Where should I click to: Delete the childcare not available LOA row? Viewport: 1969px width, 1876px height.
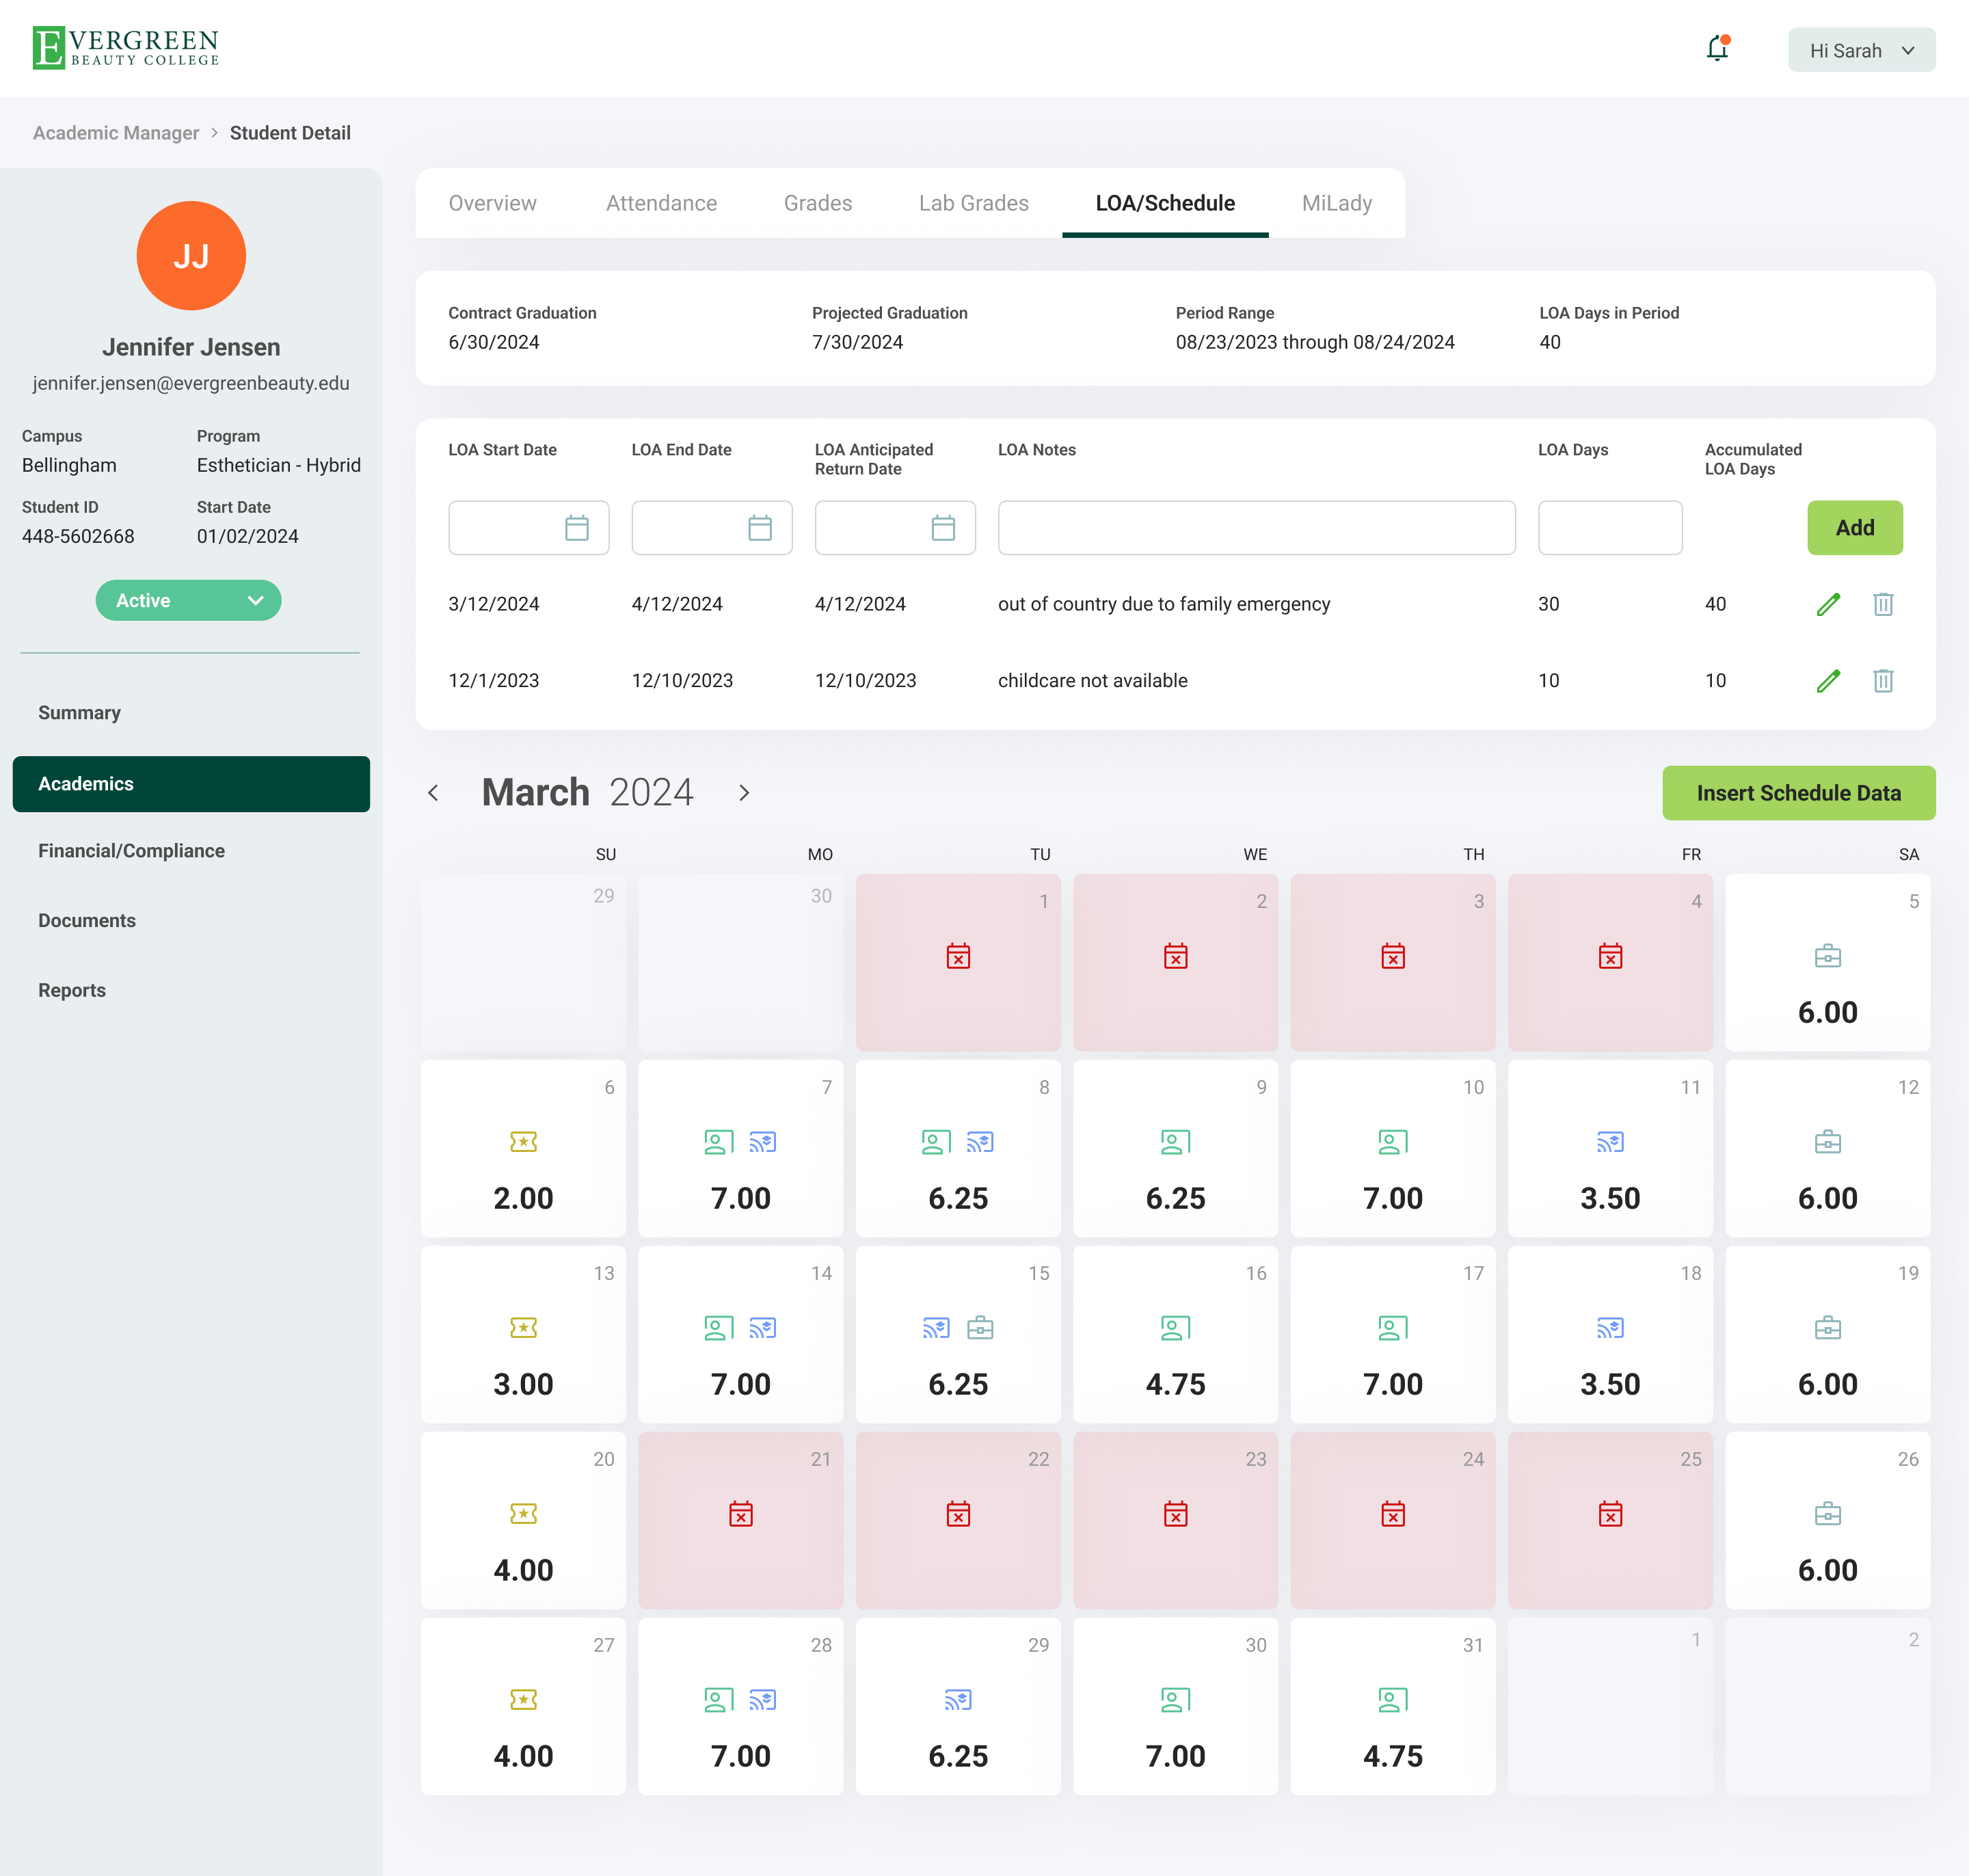point(1882,681)
